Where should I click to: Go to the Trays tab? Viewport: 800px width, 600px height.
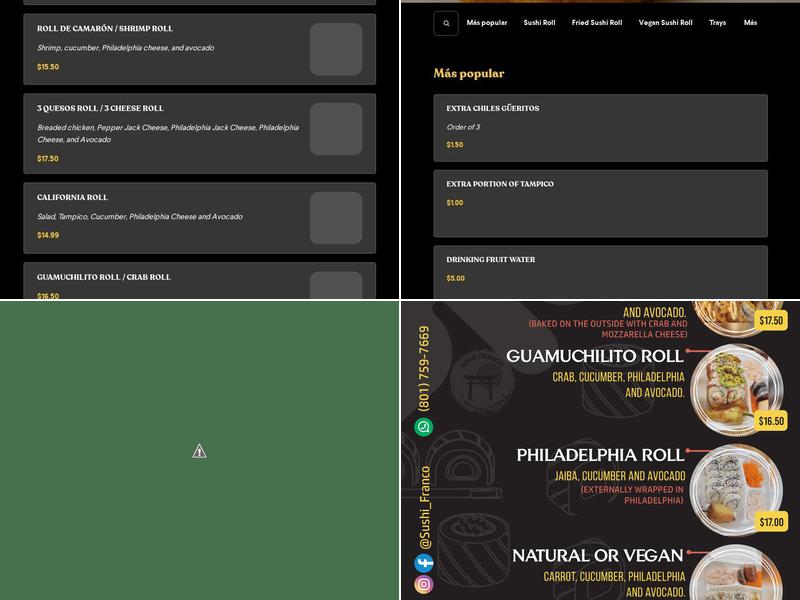tap(717, 22)
